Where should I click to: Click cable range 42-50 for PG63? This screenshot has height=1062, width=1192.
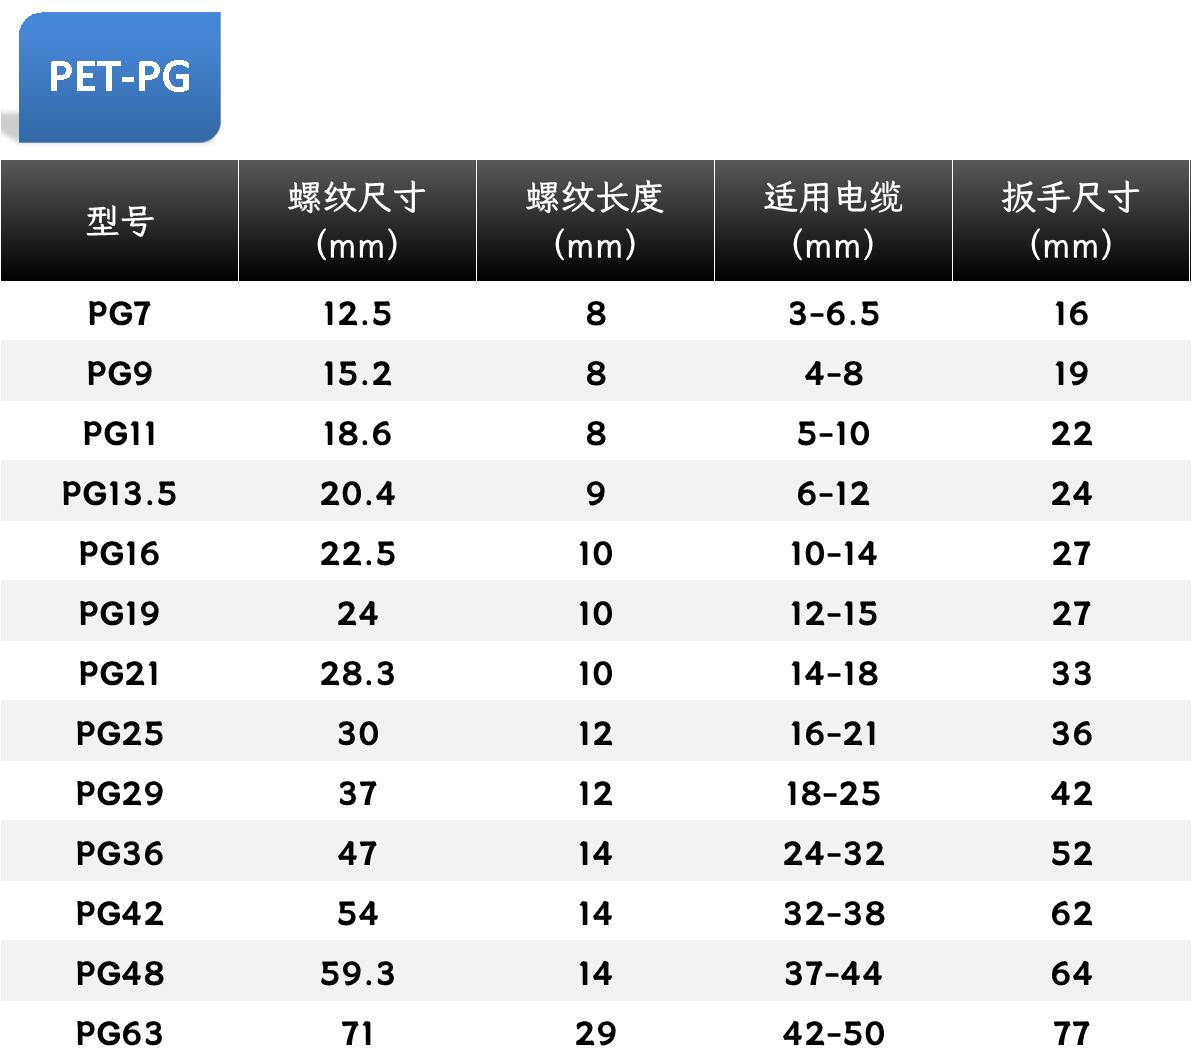tap(833, 1034)
